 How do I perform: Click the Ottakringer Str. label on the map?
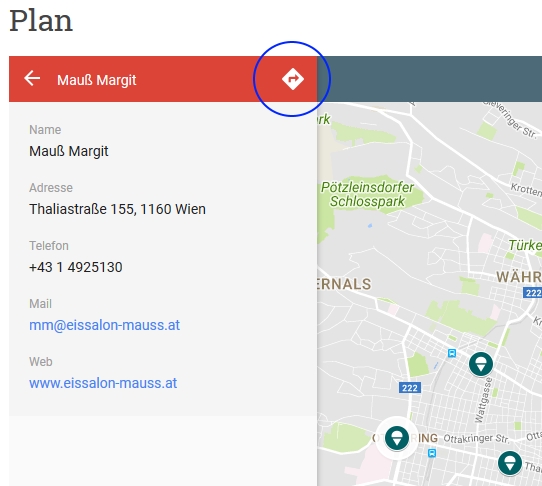(x=476, y=439)
